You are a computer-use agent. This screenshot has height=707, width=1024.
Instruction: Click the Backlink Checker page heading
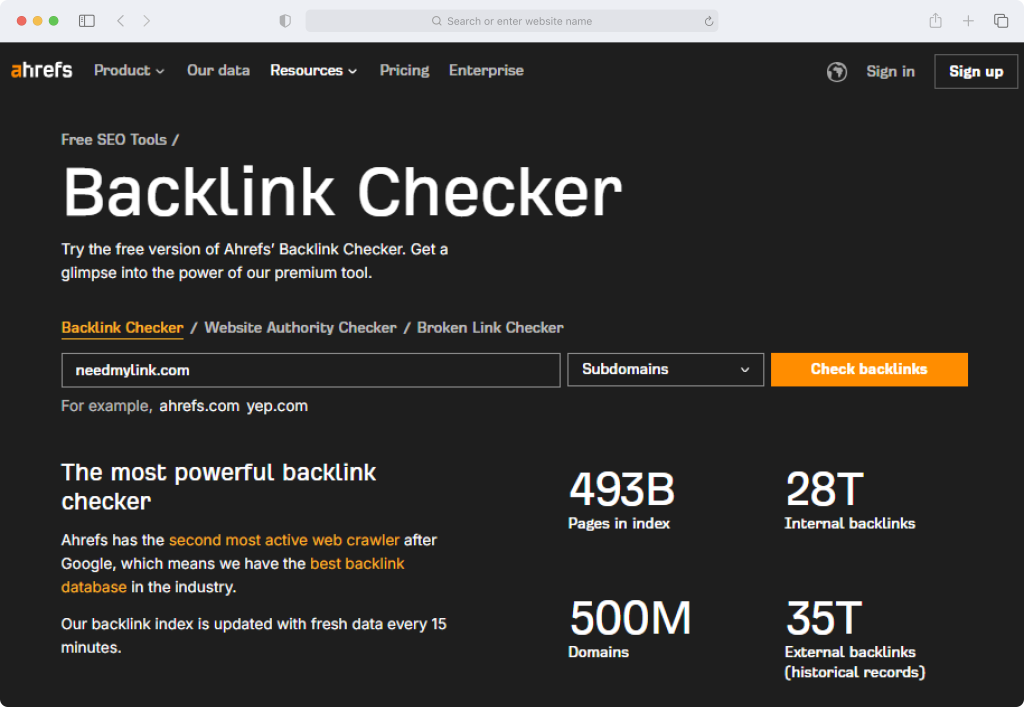(x=342, y=192)
